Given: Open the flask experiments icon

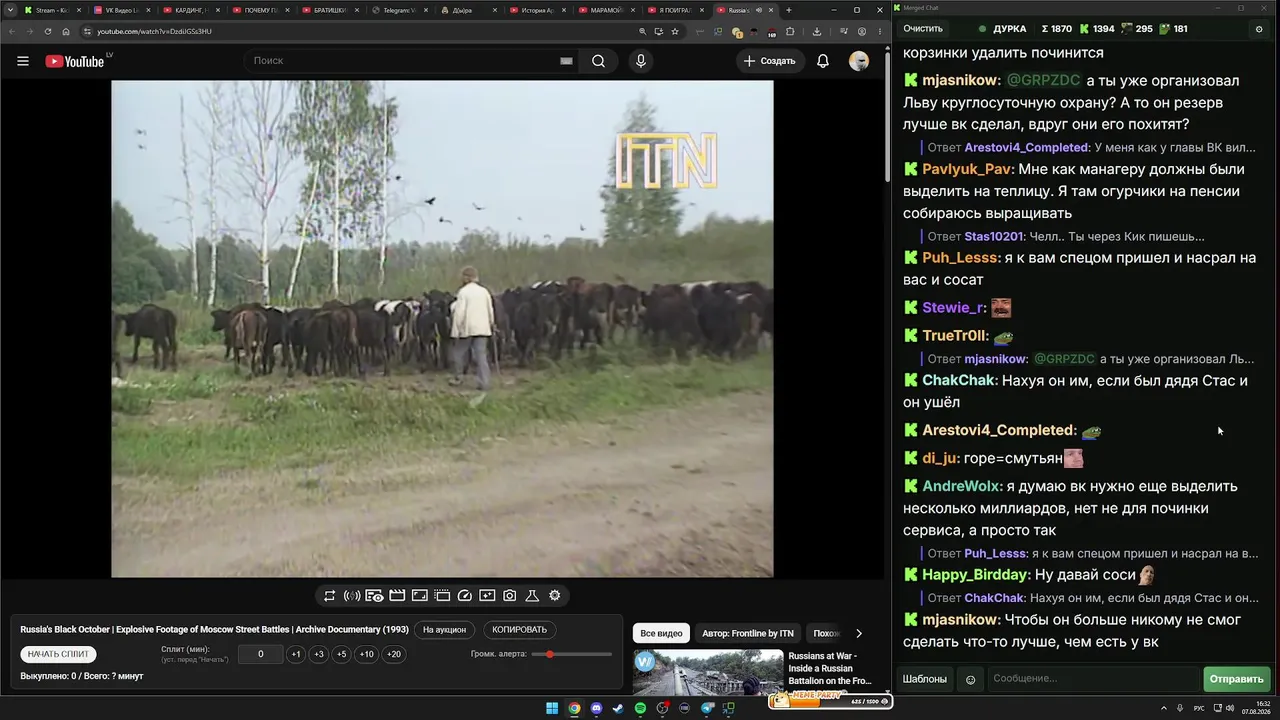Looking at the screenshot, I should coord(532,595).
